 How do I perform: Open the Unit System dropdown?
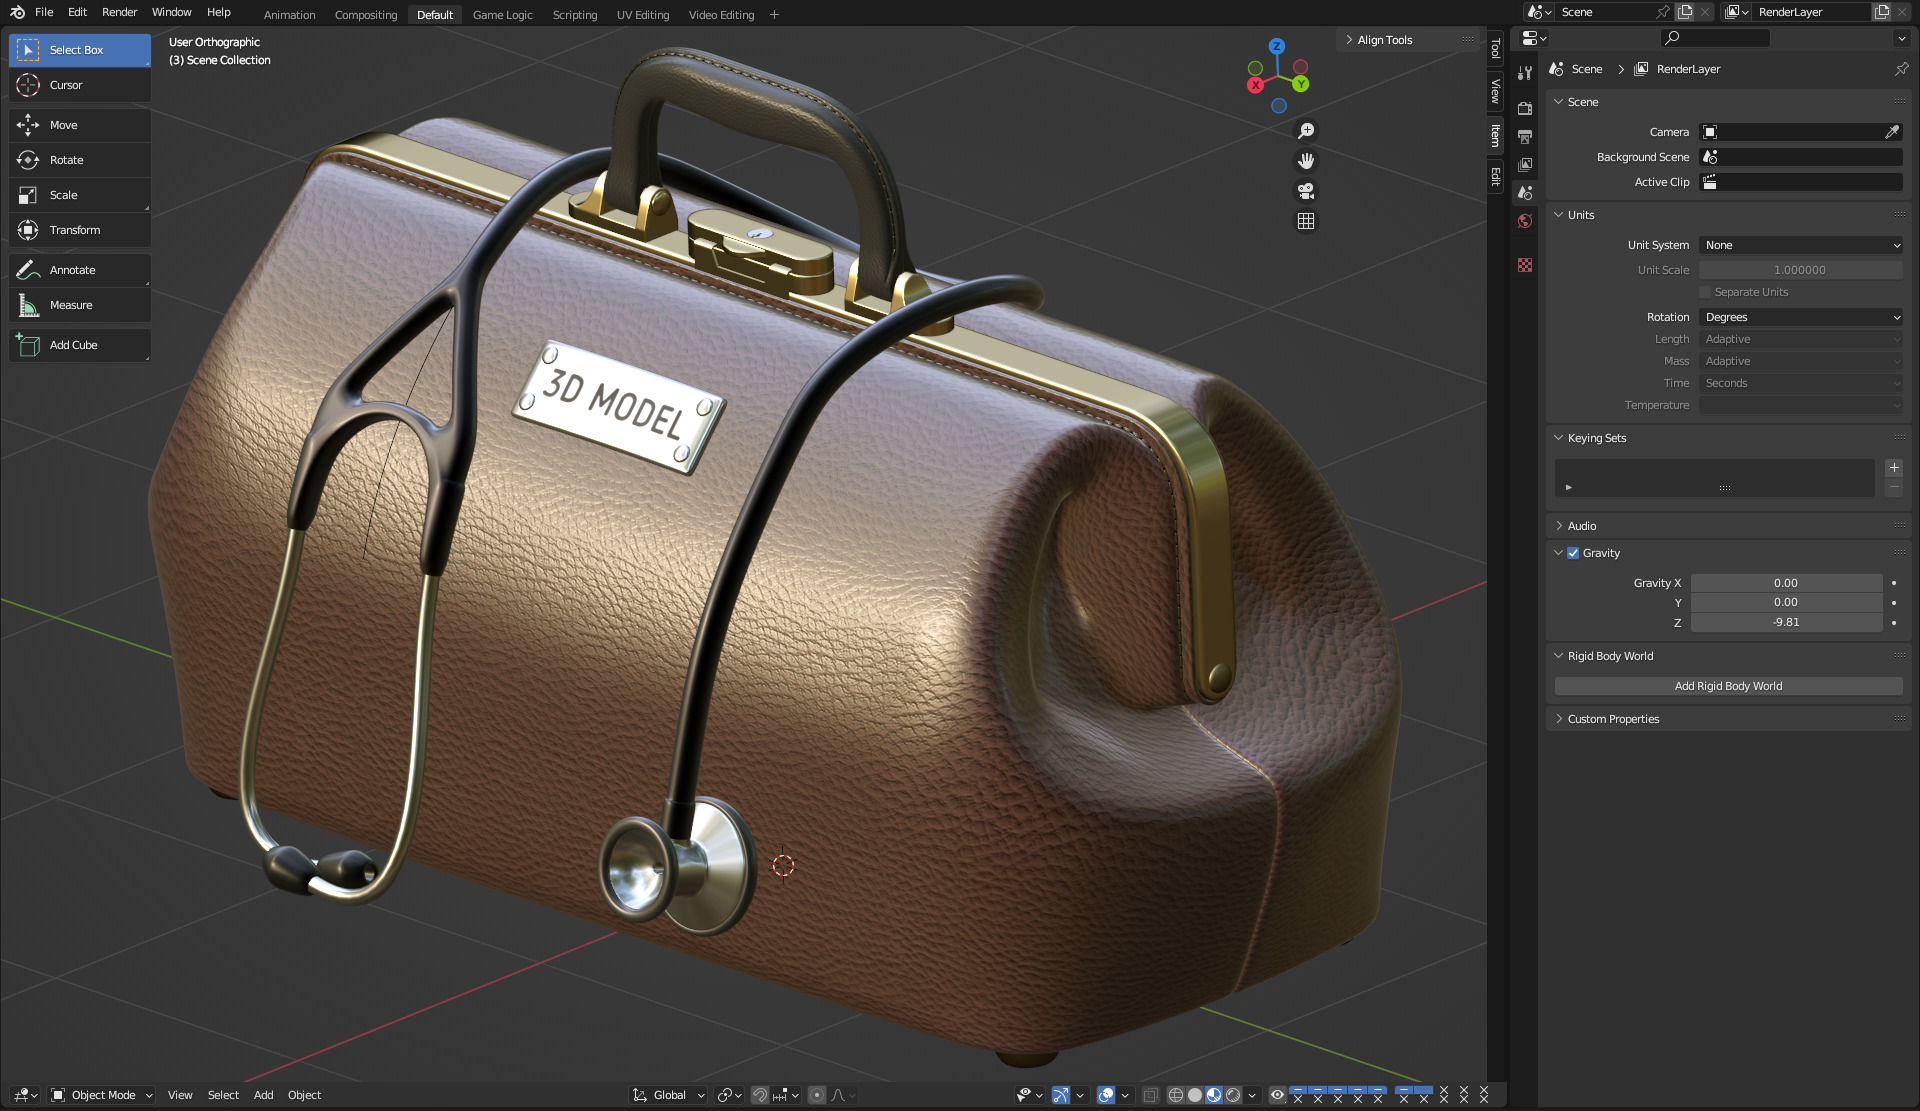coord(1800,245)
